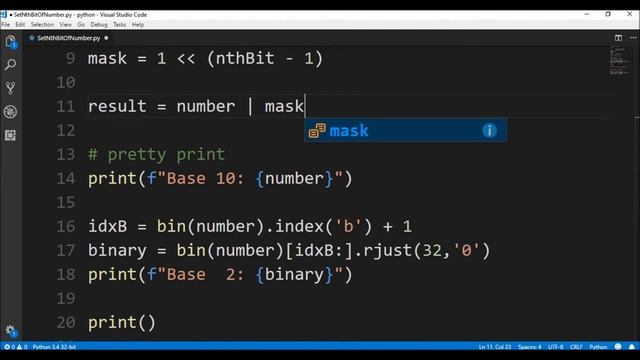Open the Search view icon
The height and width of the screenshot is (360, 640).
[11, 64]
